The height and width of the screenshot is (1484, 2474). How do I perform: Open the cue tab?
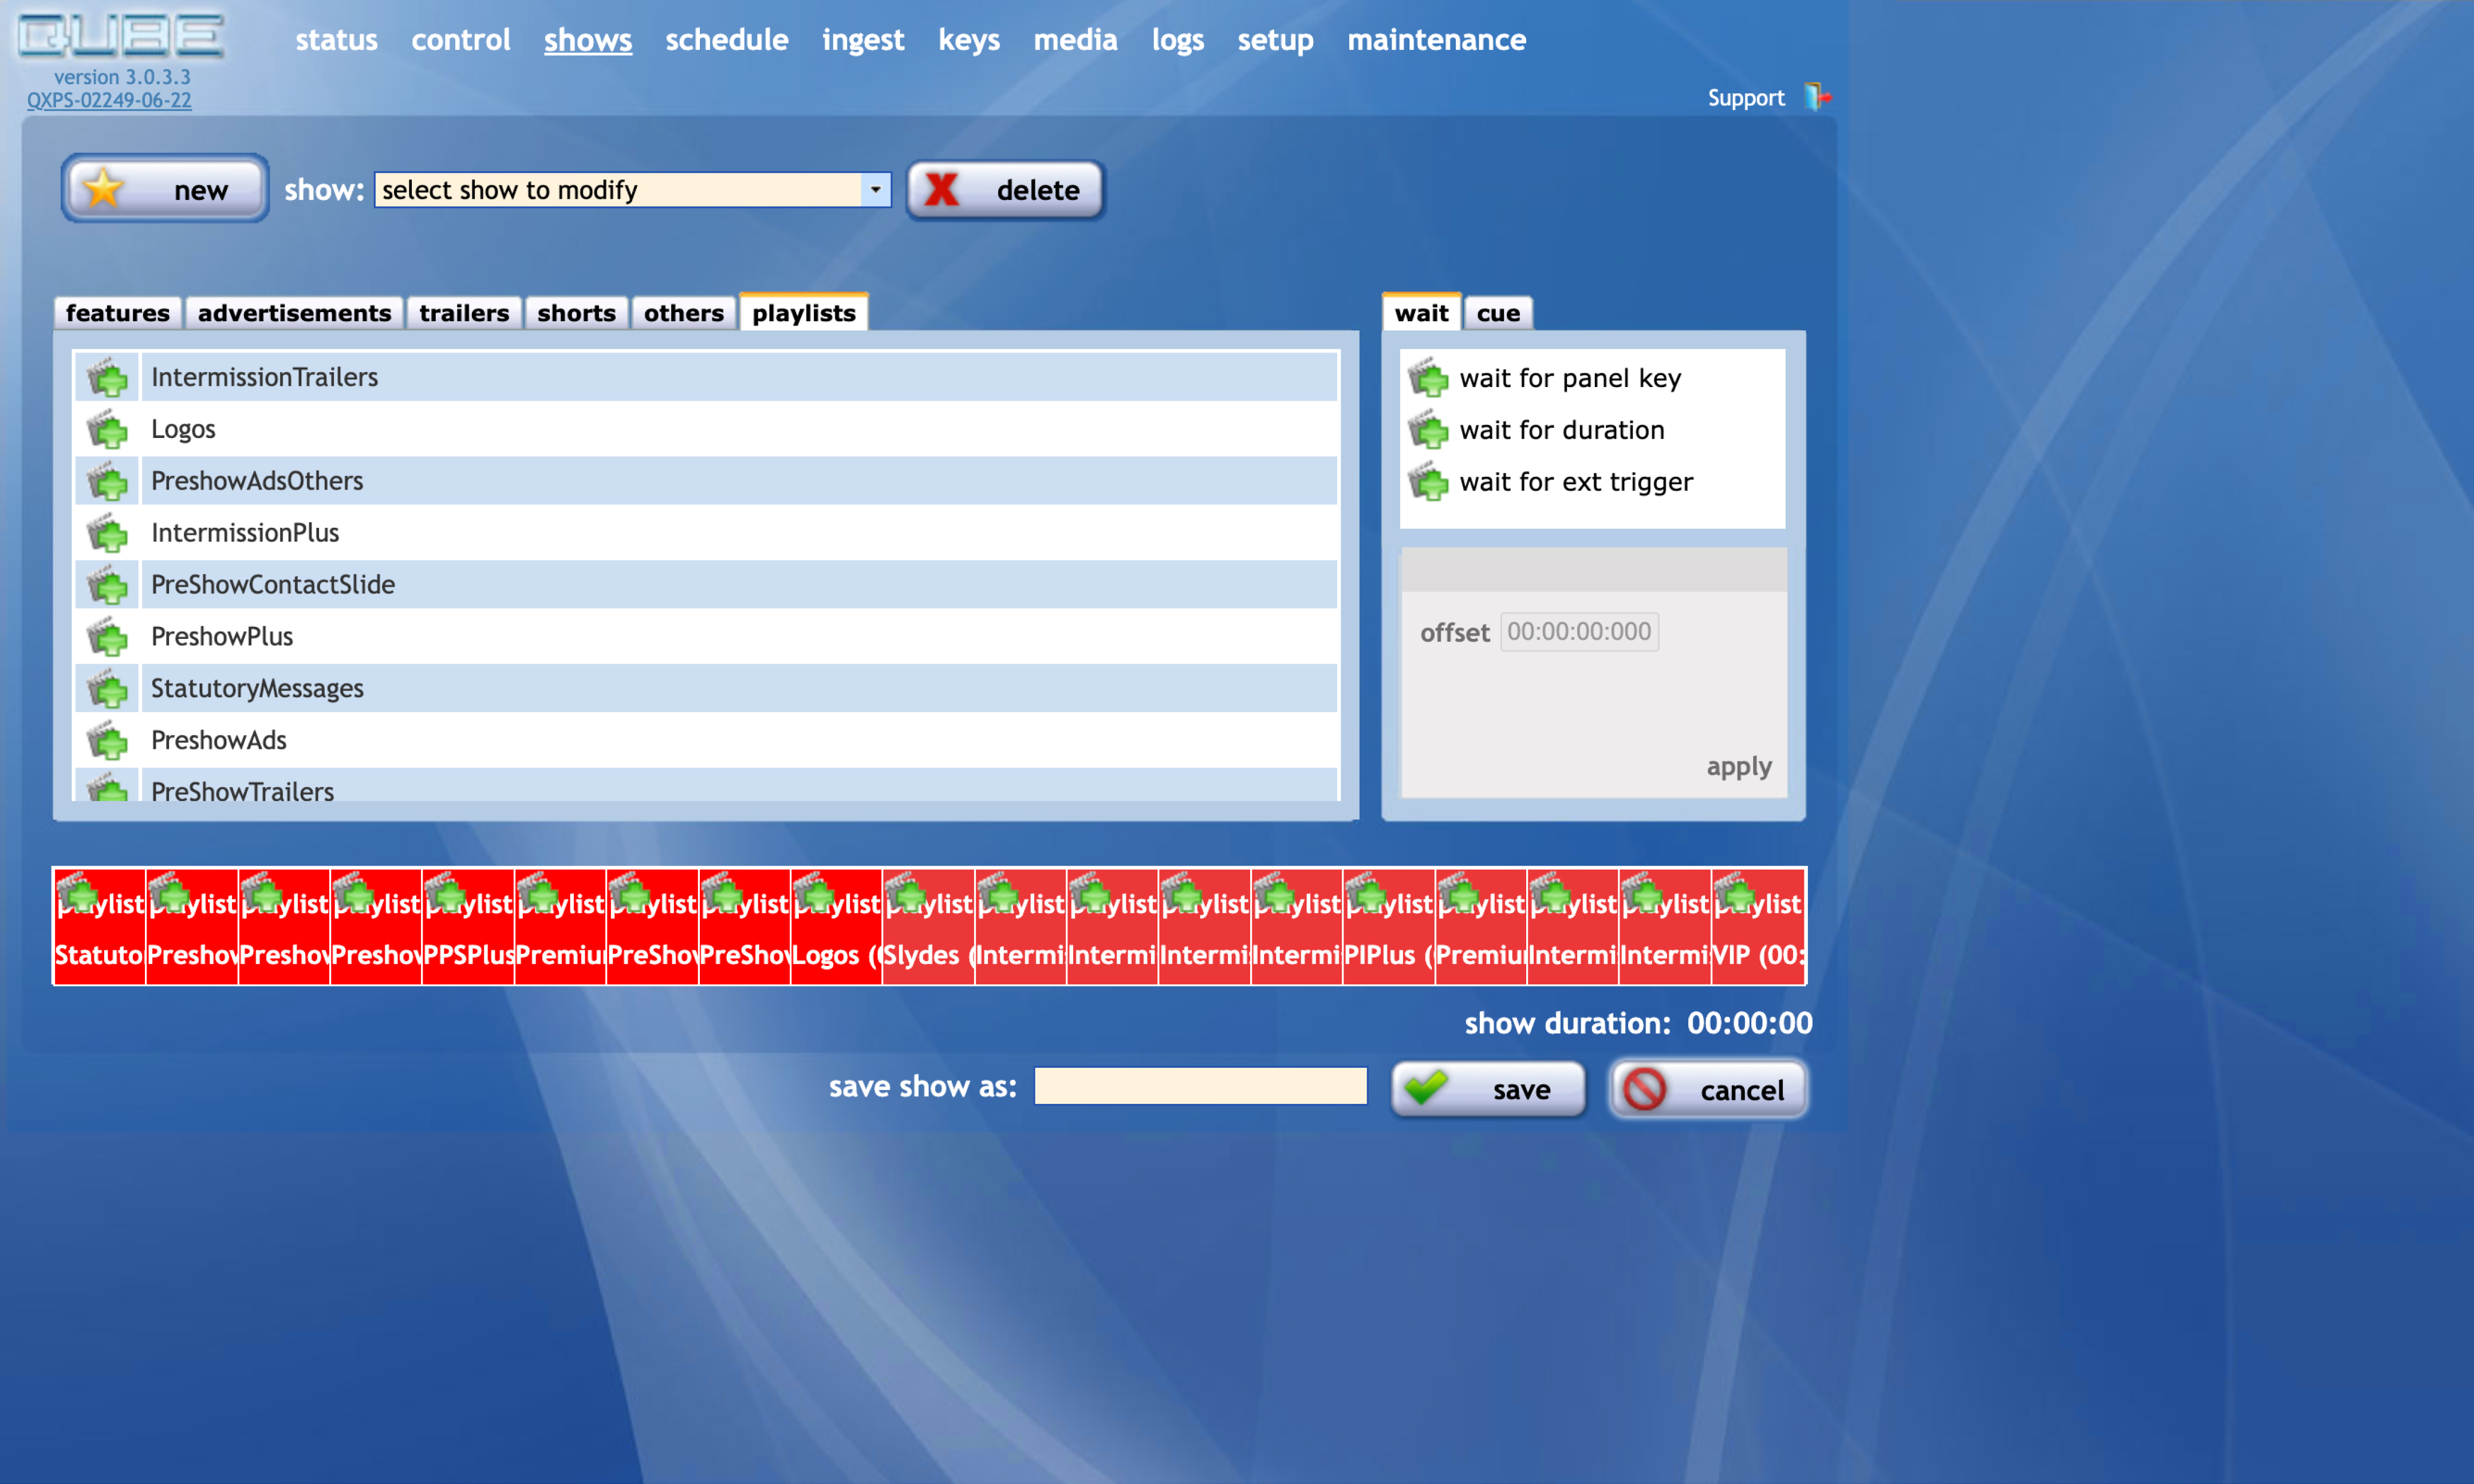click(1497, 312)
